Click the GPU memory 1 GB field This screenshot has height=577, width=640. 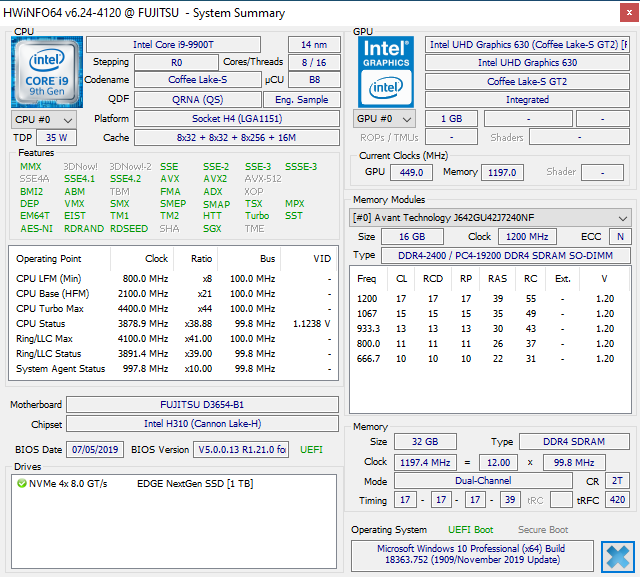pos(451,119)
